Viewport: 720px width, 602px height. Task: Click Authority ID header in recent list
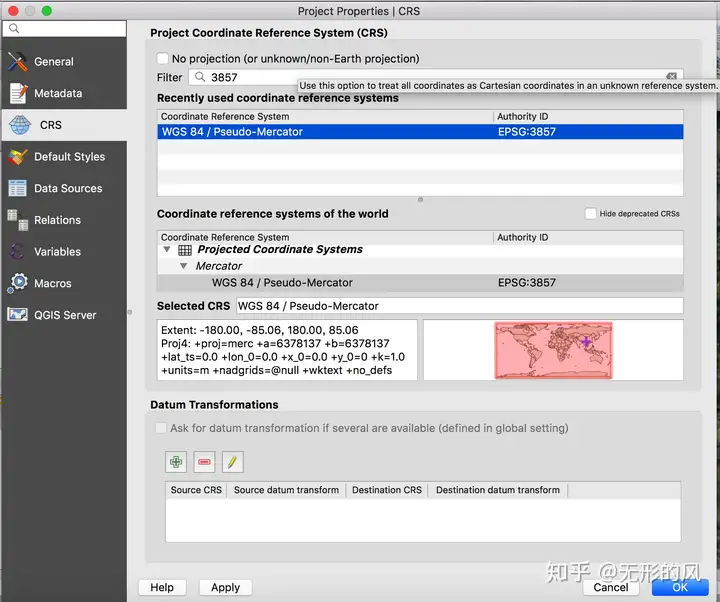(523, 116)
